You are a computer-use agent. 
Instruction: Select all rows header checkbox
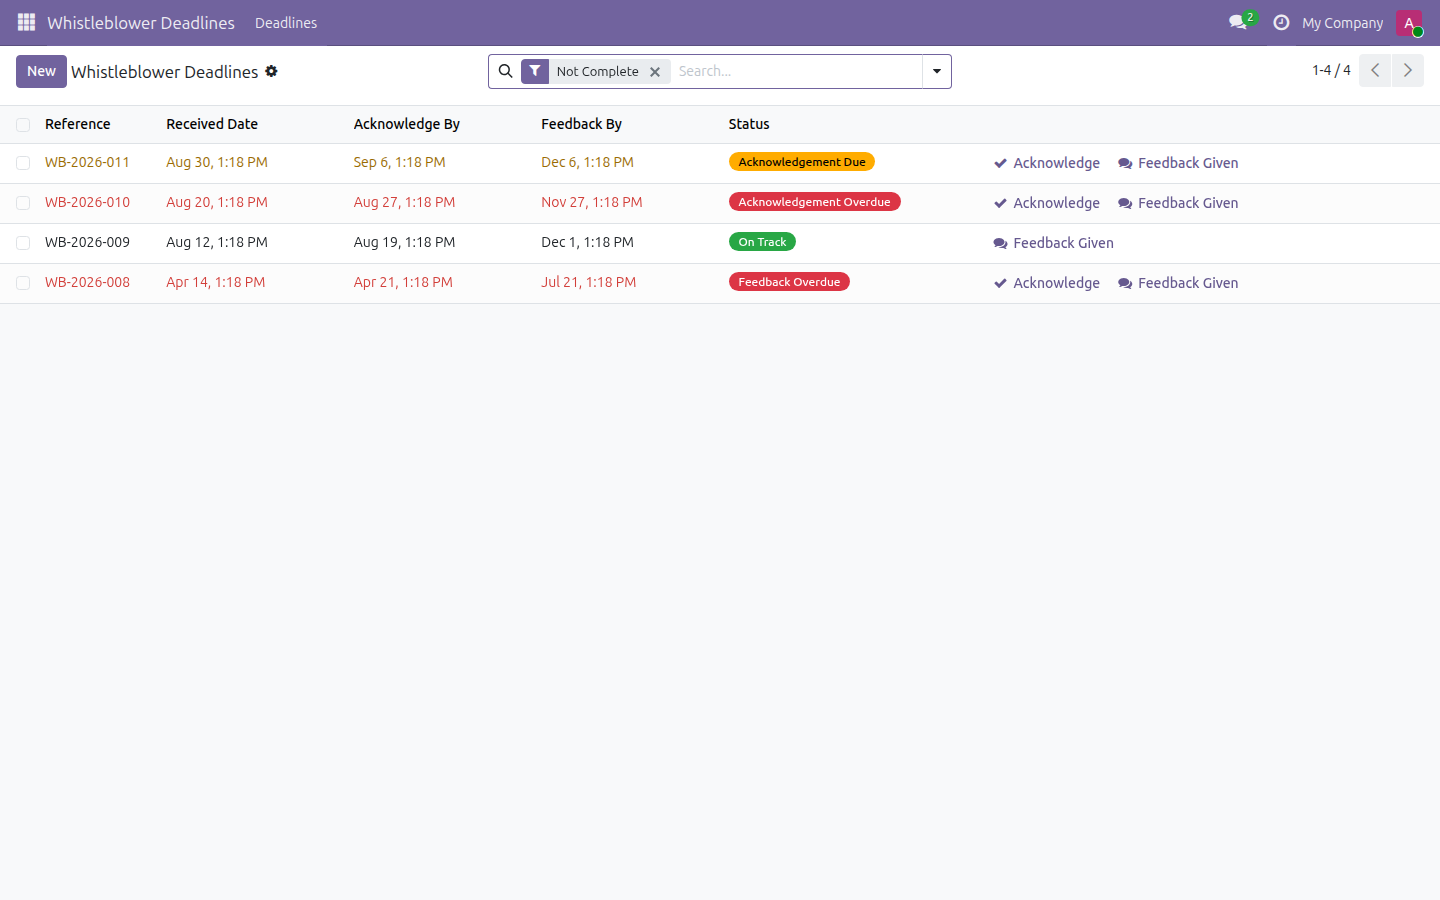[x=23, y=125]
